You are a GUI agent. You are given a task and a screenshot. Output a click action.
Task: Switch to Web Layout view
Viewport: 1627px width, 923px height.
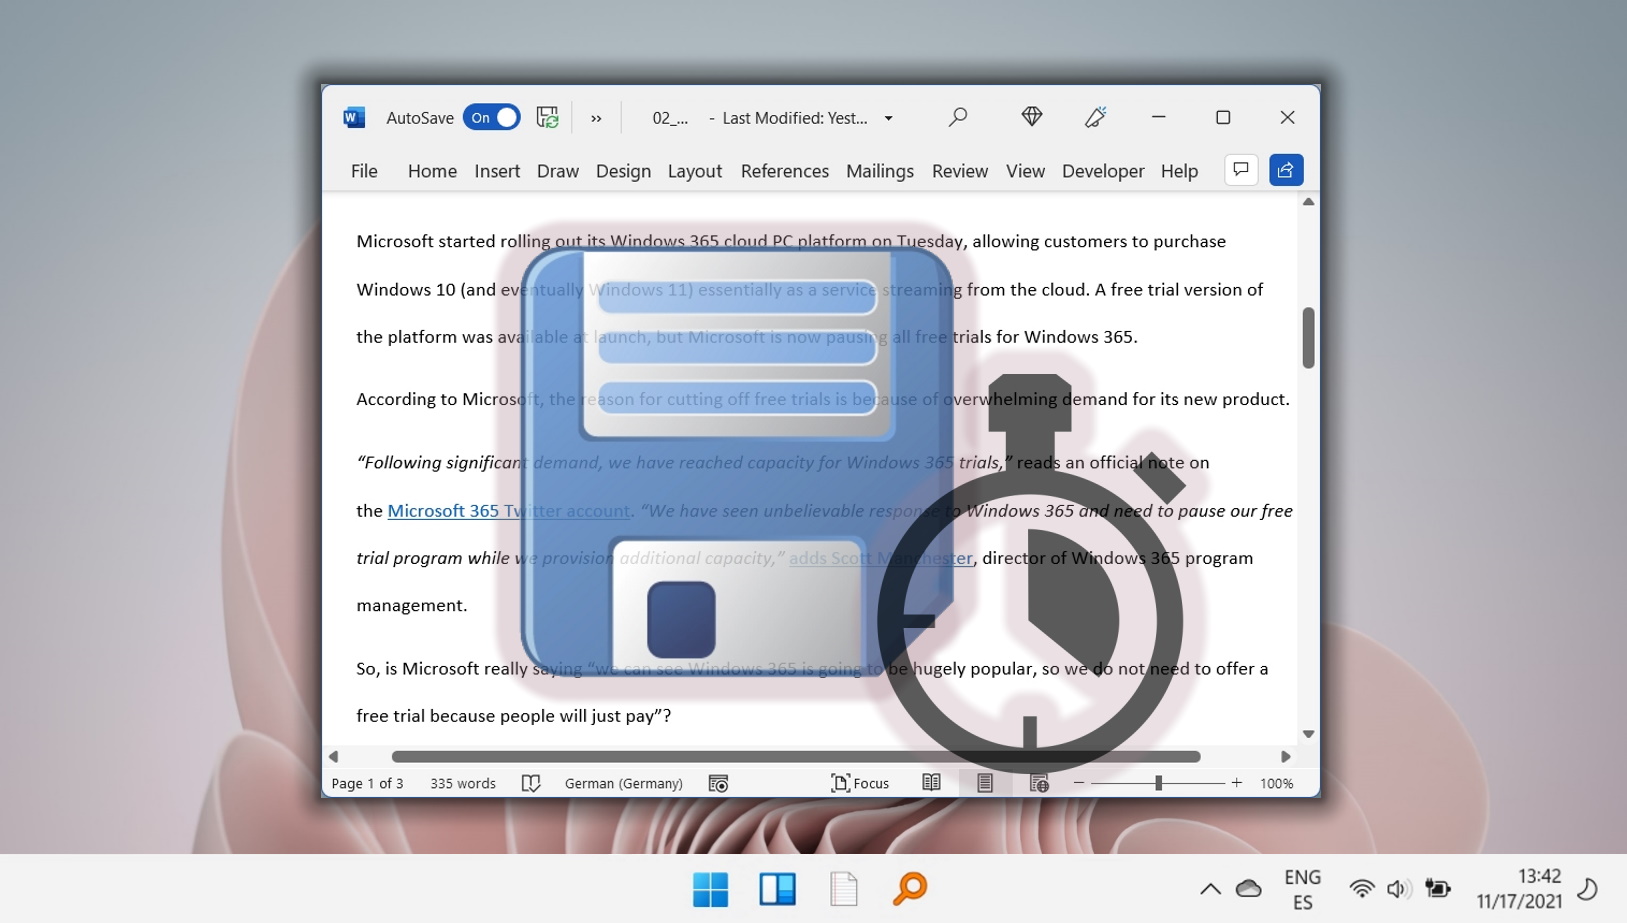[1039, 783]
